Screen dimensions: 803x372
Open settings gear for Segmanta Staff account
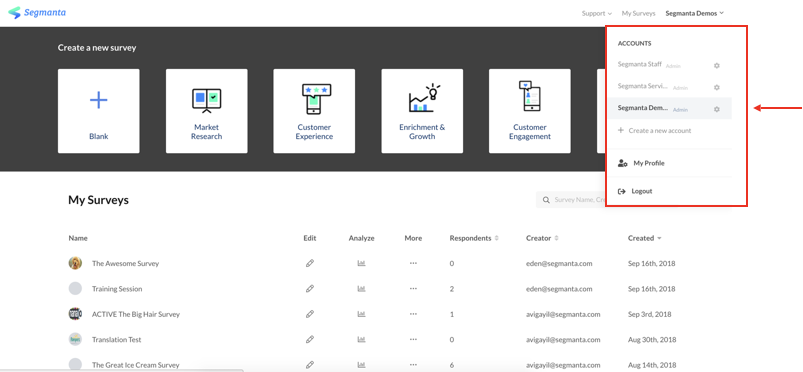point(716,66)
